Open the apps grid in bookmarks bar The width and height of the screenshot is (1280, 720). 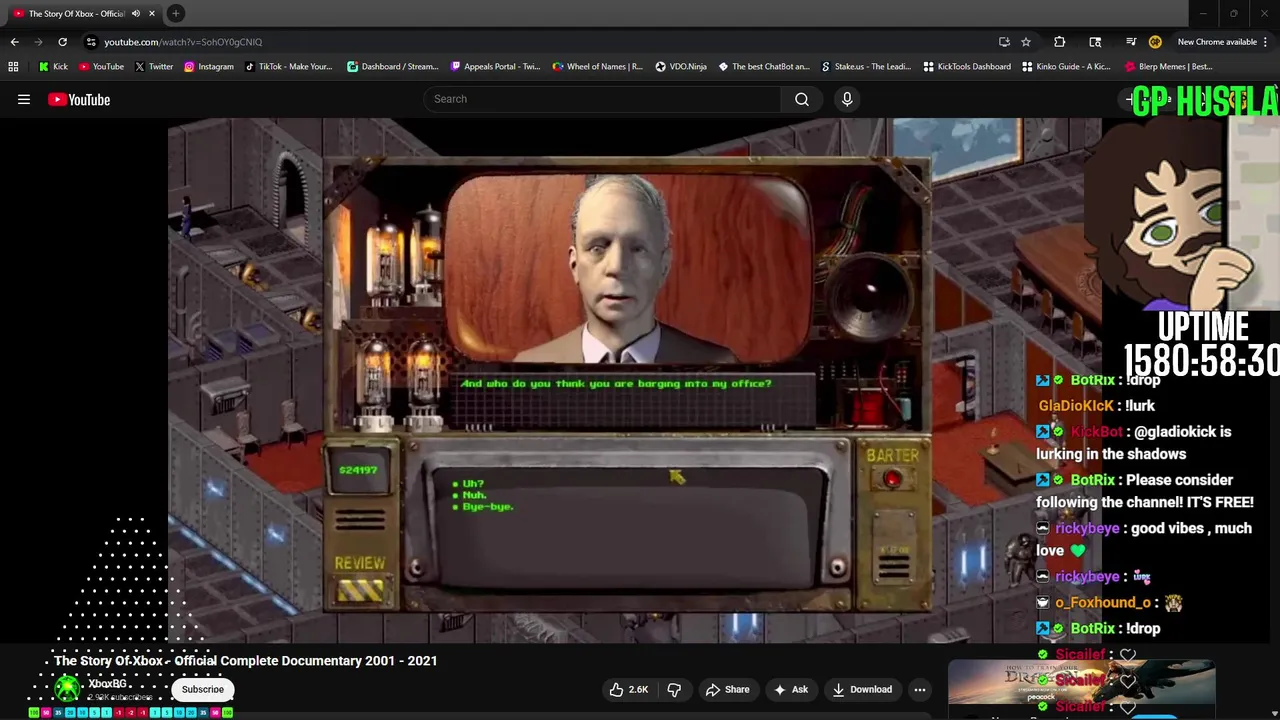click(x=13, y=67)
